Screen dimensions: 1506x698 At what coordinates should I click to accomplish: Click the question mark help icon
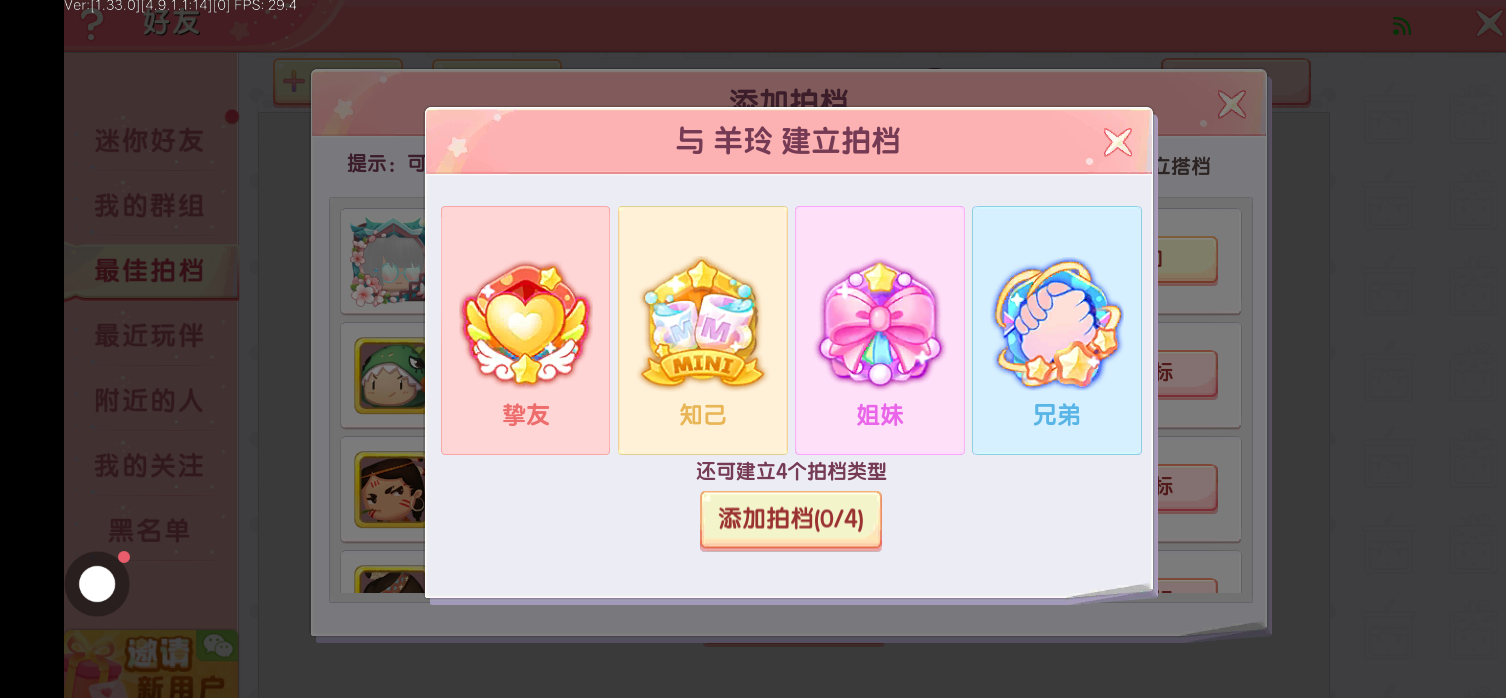pyautogui.click(x=91, y=24)
